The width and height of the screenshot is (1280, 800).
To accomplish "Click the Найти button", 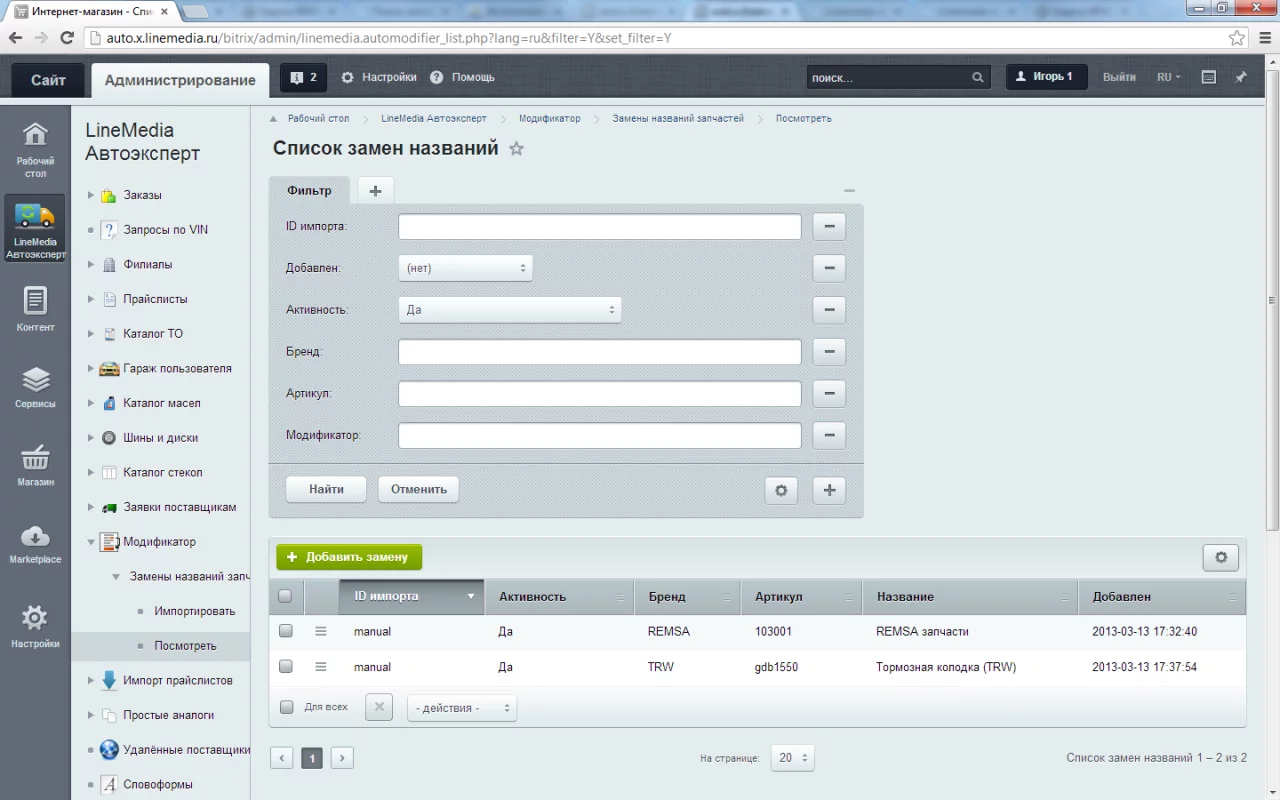I will click(326, 489).
